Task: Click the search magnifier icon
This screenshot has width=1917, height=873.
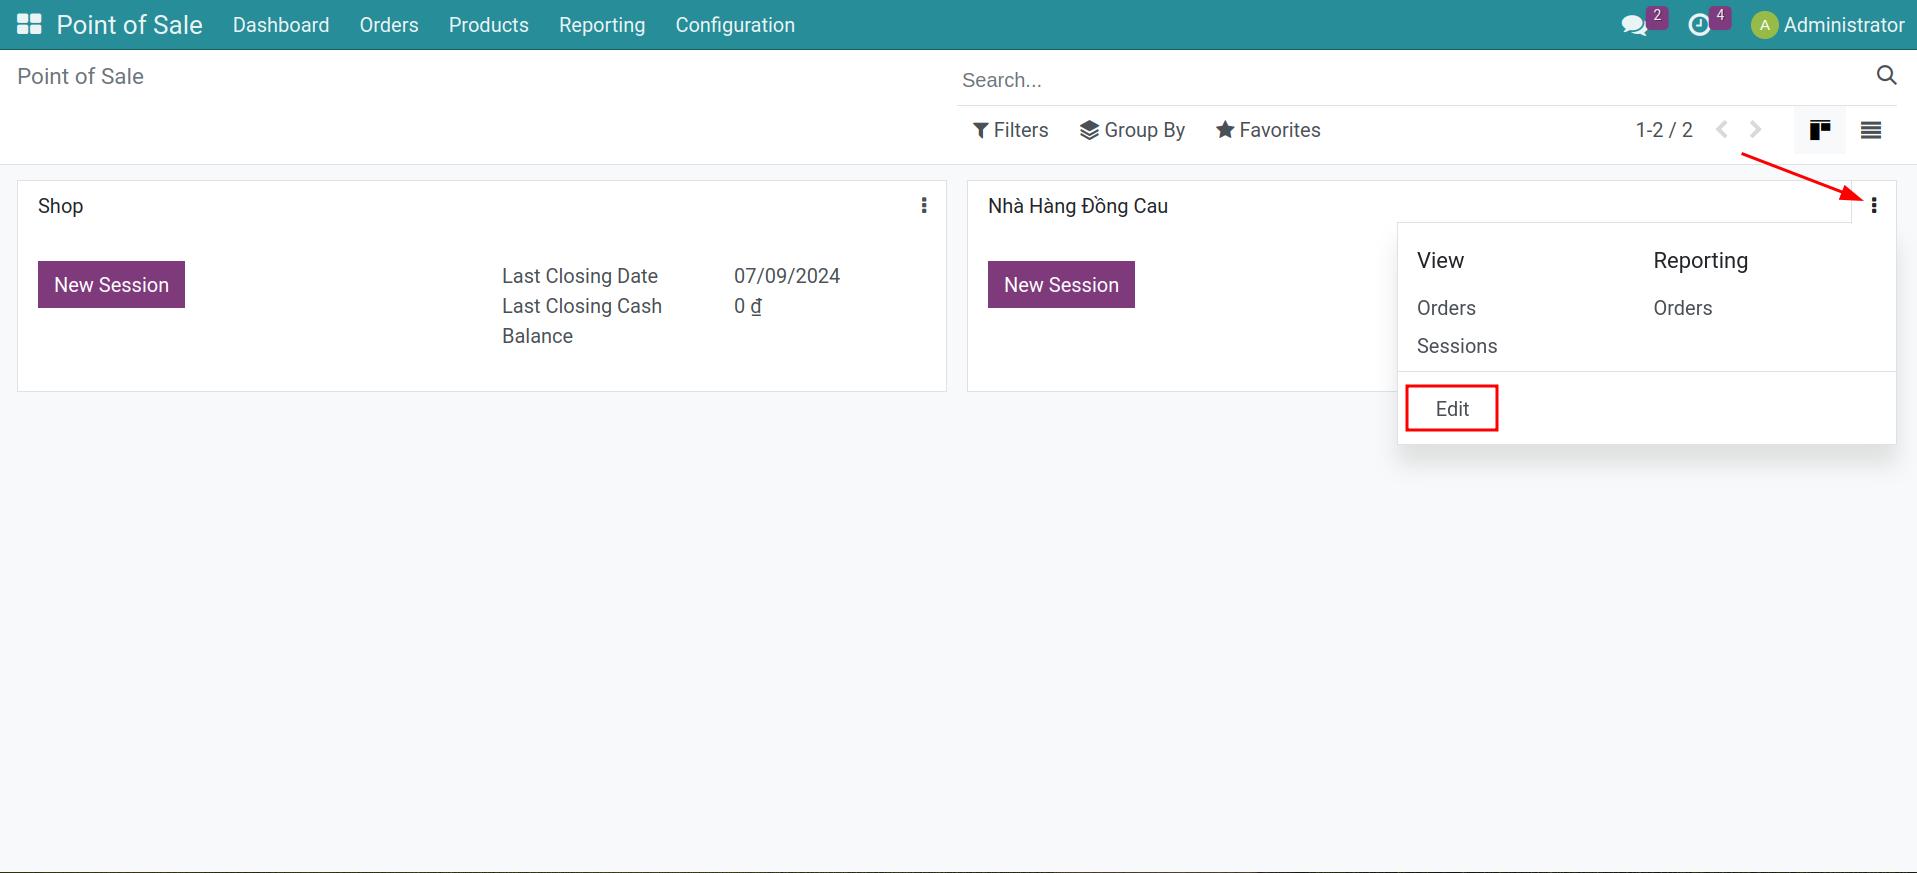Action: (1886, 76)
